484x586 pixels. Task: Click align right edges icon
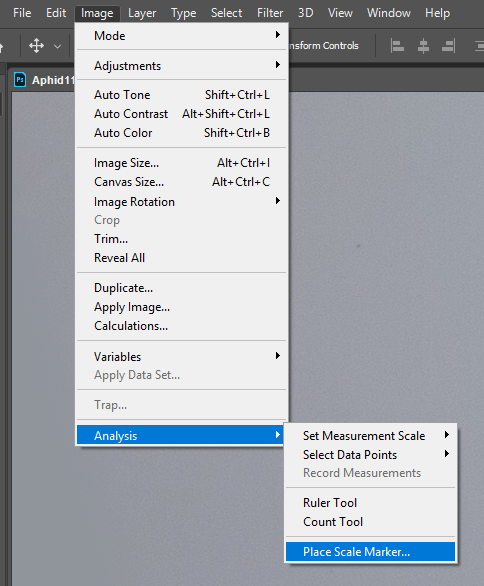pos(448,46)
